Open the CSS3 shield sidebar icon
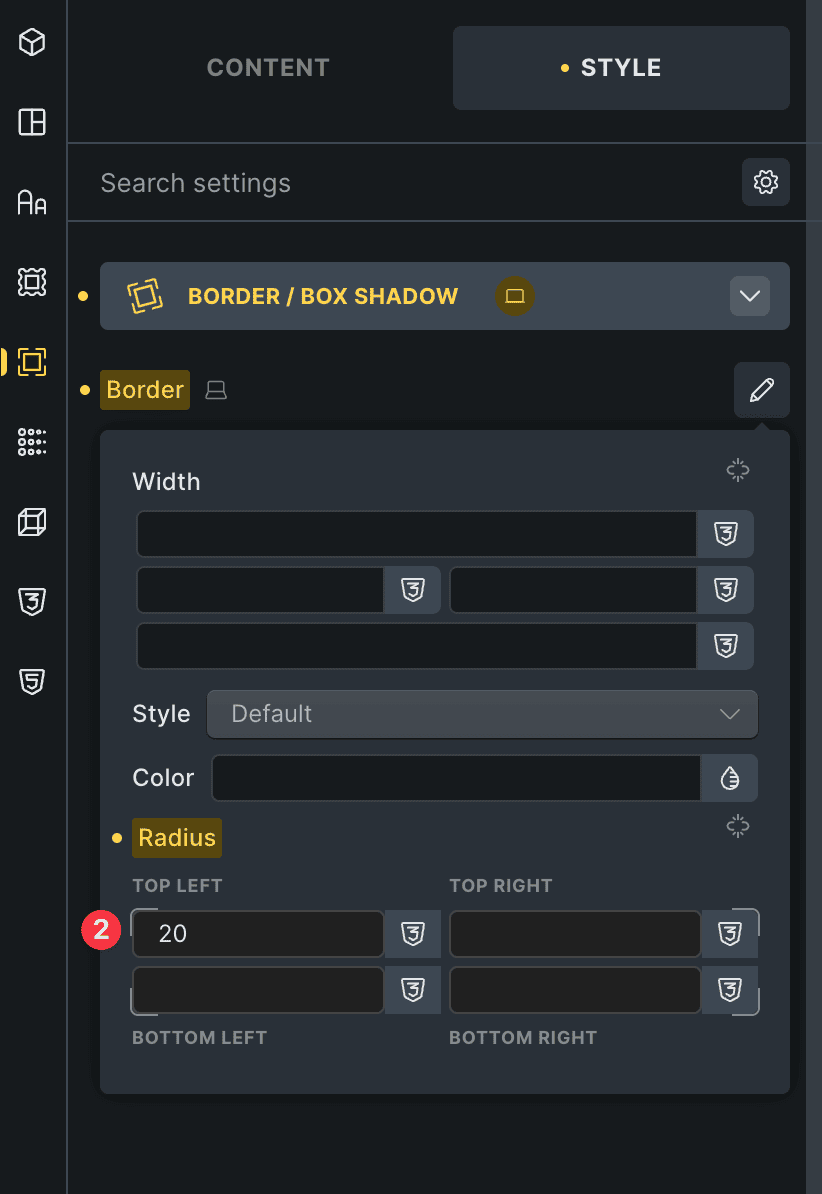Screen dimensions: 822x1194 click(x=32, y=602)
